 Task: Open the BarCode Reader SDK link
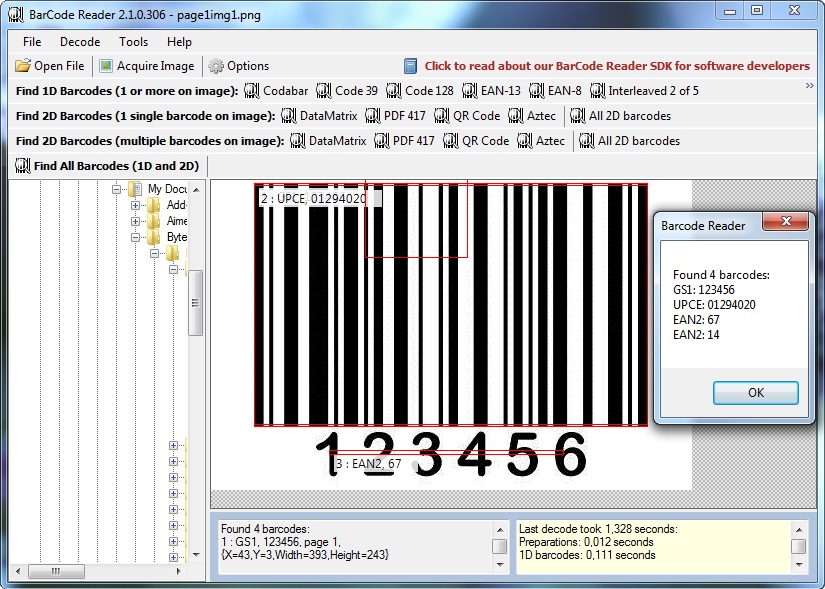coord(617,66)
